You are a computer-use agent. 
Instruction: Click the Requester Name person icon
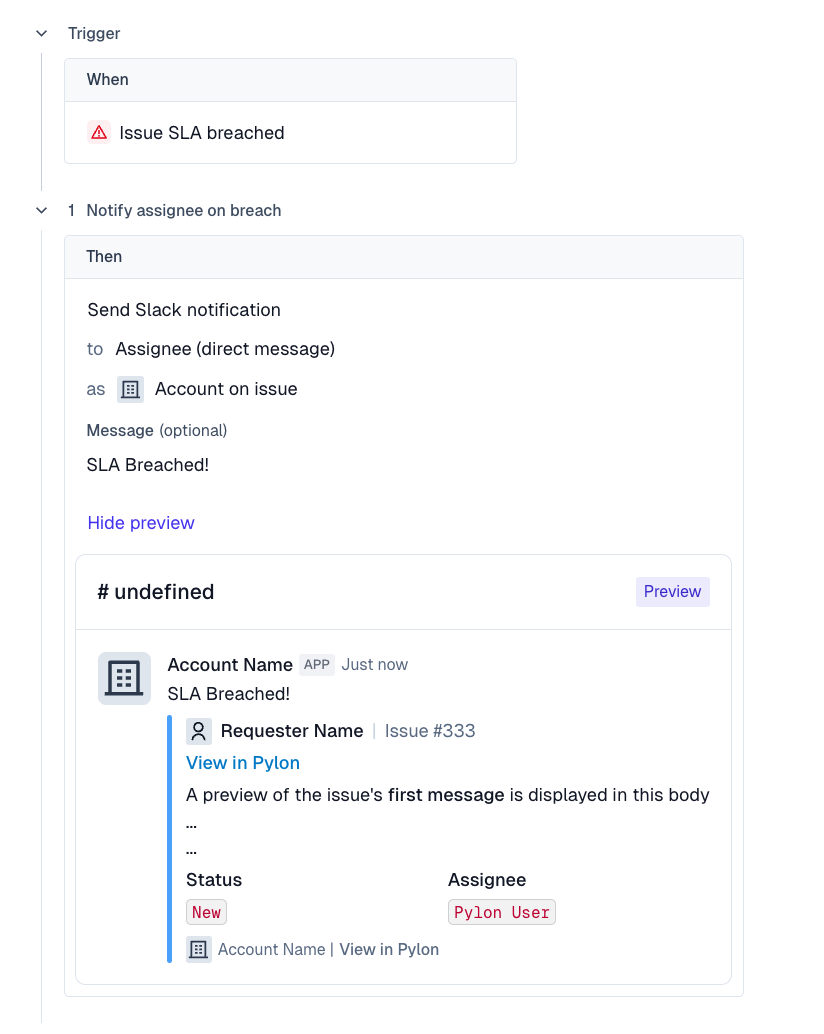coord(199,731)
